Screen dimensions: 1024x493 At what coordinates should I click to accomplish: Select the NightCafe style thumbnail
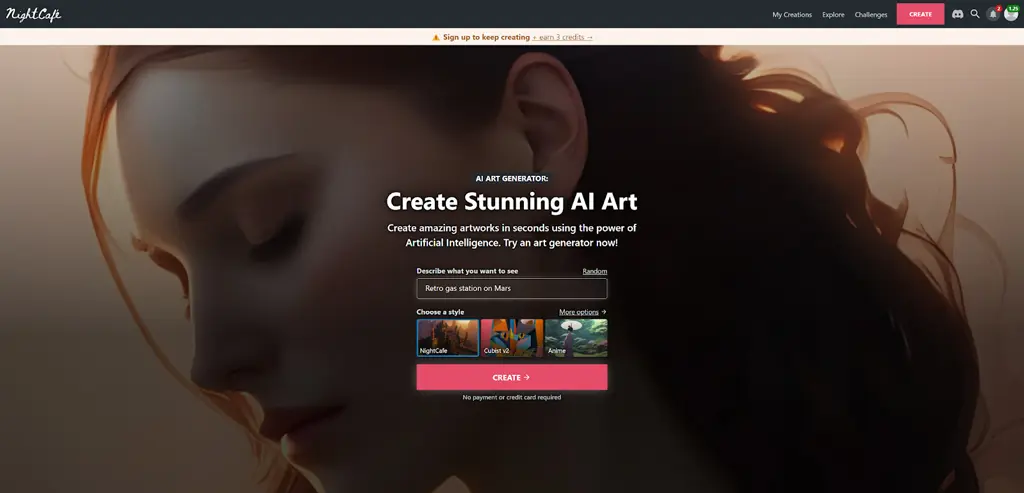tap(448, 338)
